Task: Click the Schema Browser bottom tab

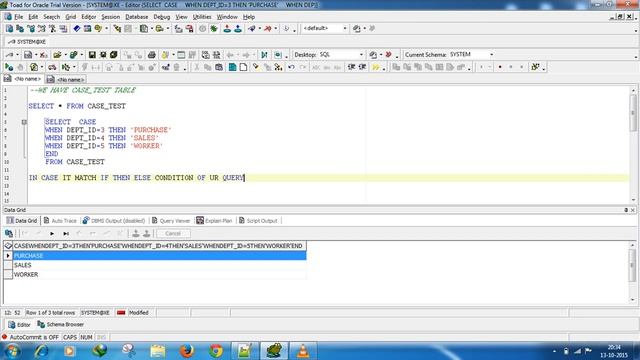Action: (x=60, y=324)
